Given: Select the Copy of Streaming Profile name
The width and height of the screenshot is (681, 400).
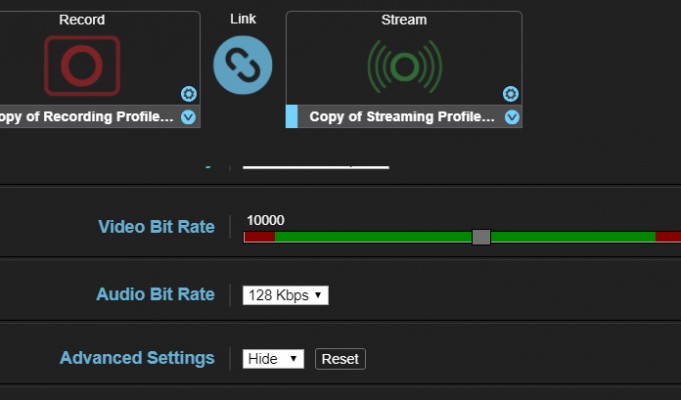Looking at the screenshot, I should 401,117.
